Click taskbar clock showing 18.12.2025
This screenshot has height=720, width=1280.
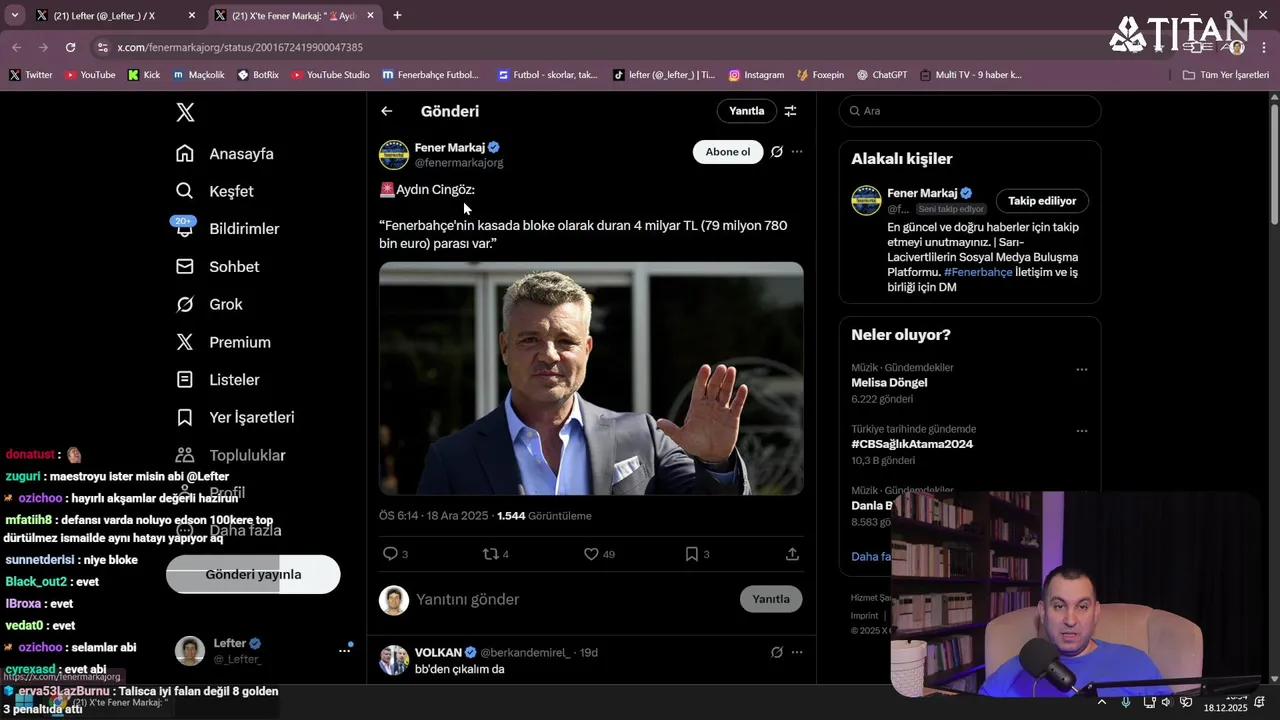click(1226, 702)
